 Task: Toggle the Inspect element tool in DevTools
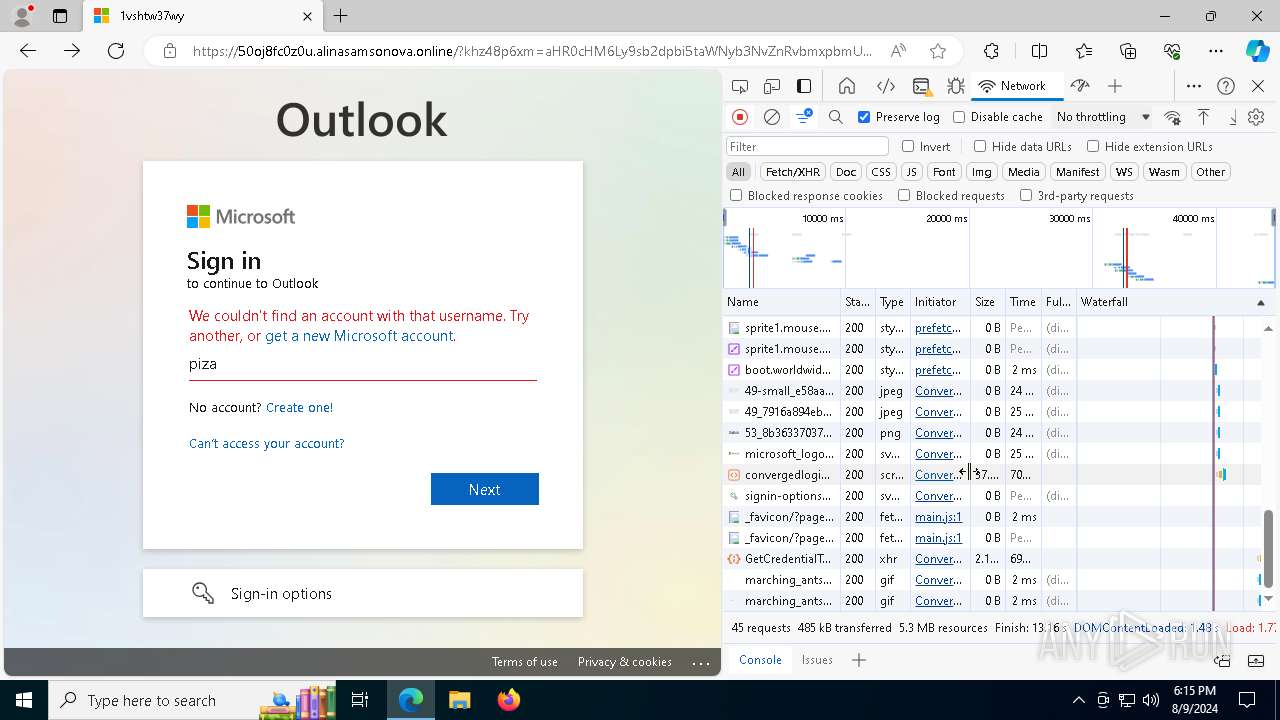[740, 86]
